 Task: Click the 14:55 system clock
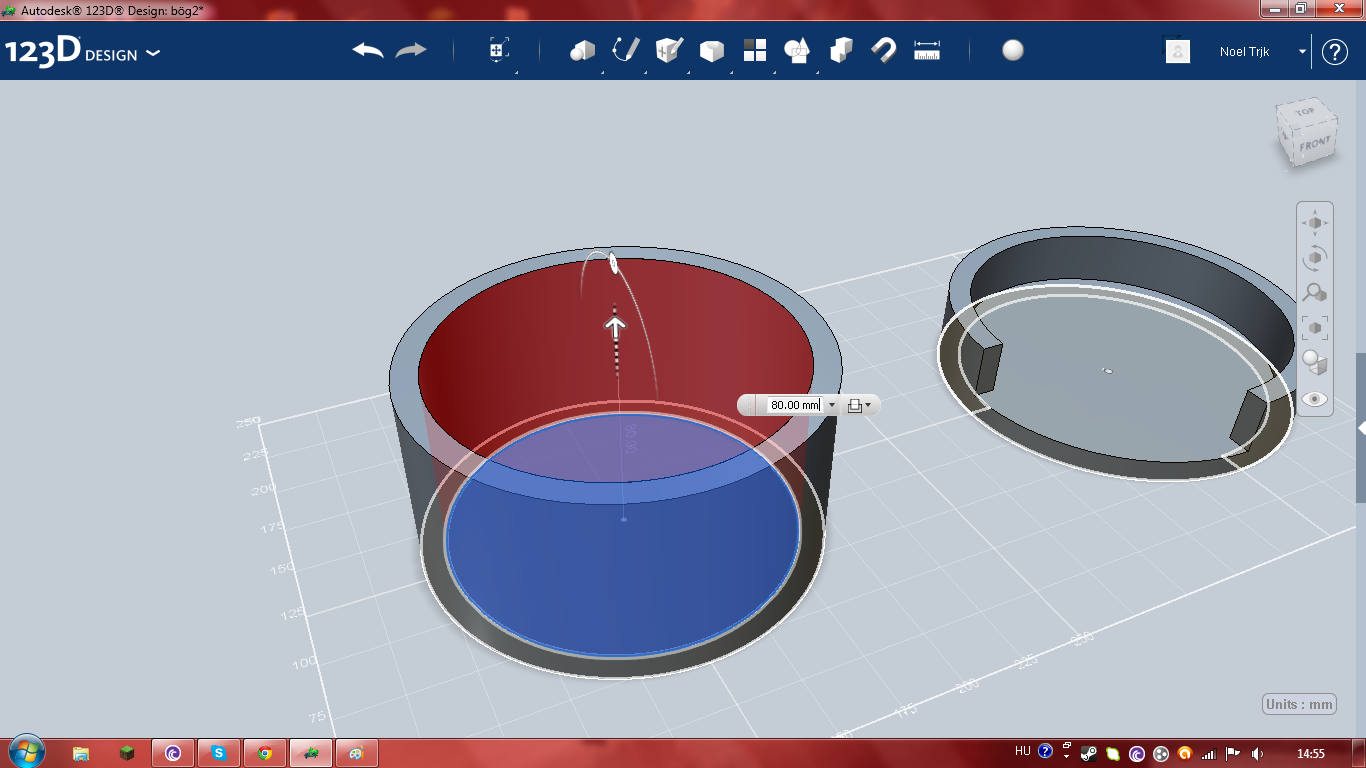coord(1310,753)
